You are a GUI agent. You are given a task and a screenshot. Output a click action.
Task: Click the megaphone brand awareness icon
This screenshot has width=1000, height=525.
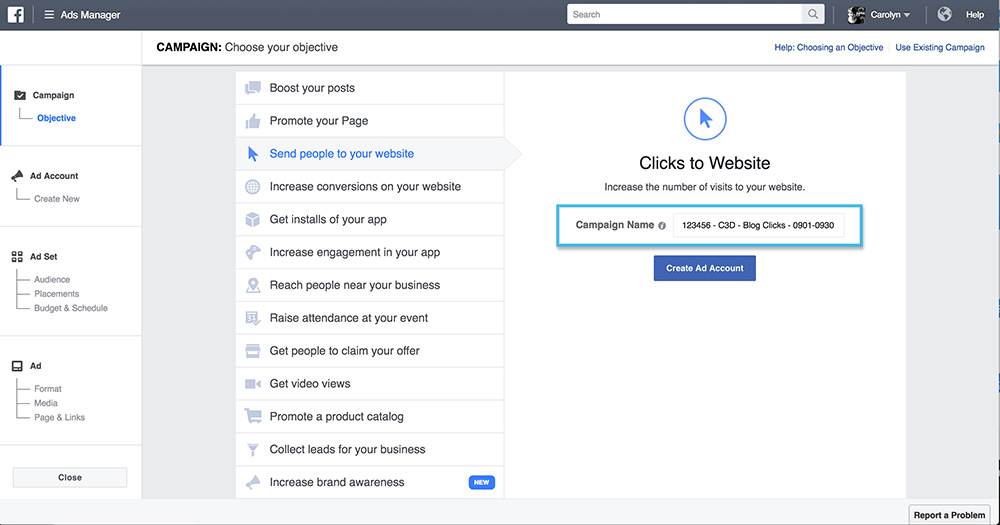[253, 482]
